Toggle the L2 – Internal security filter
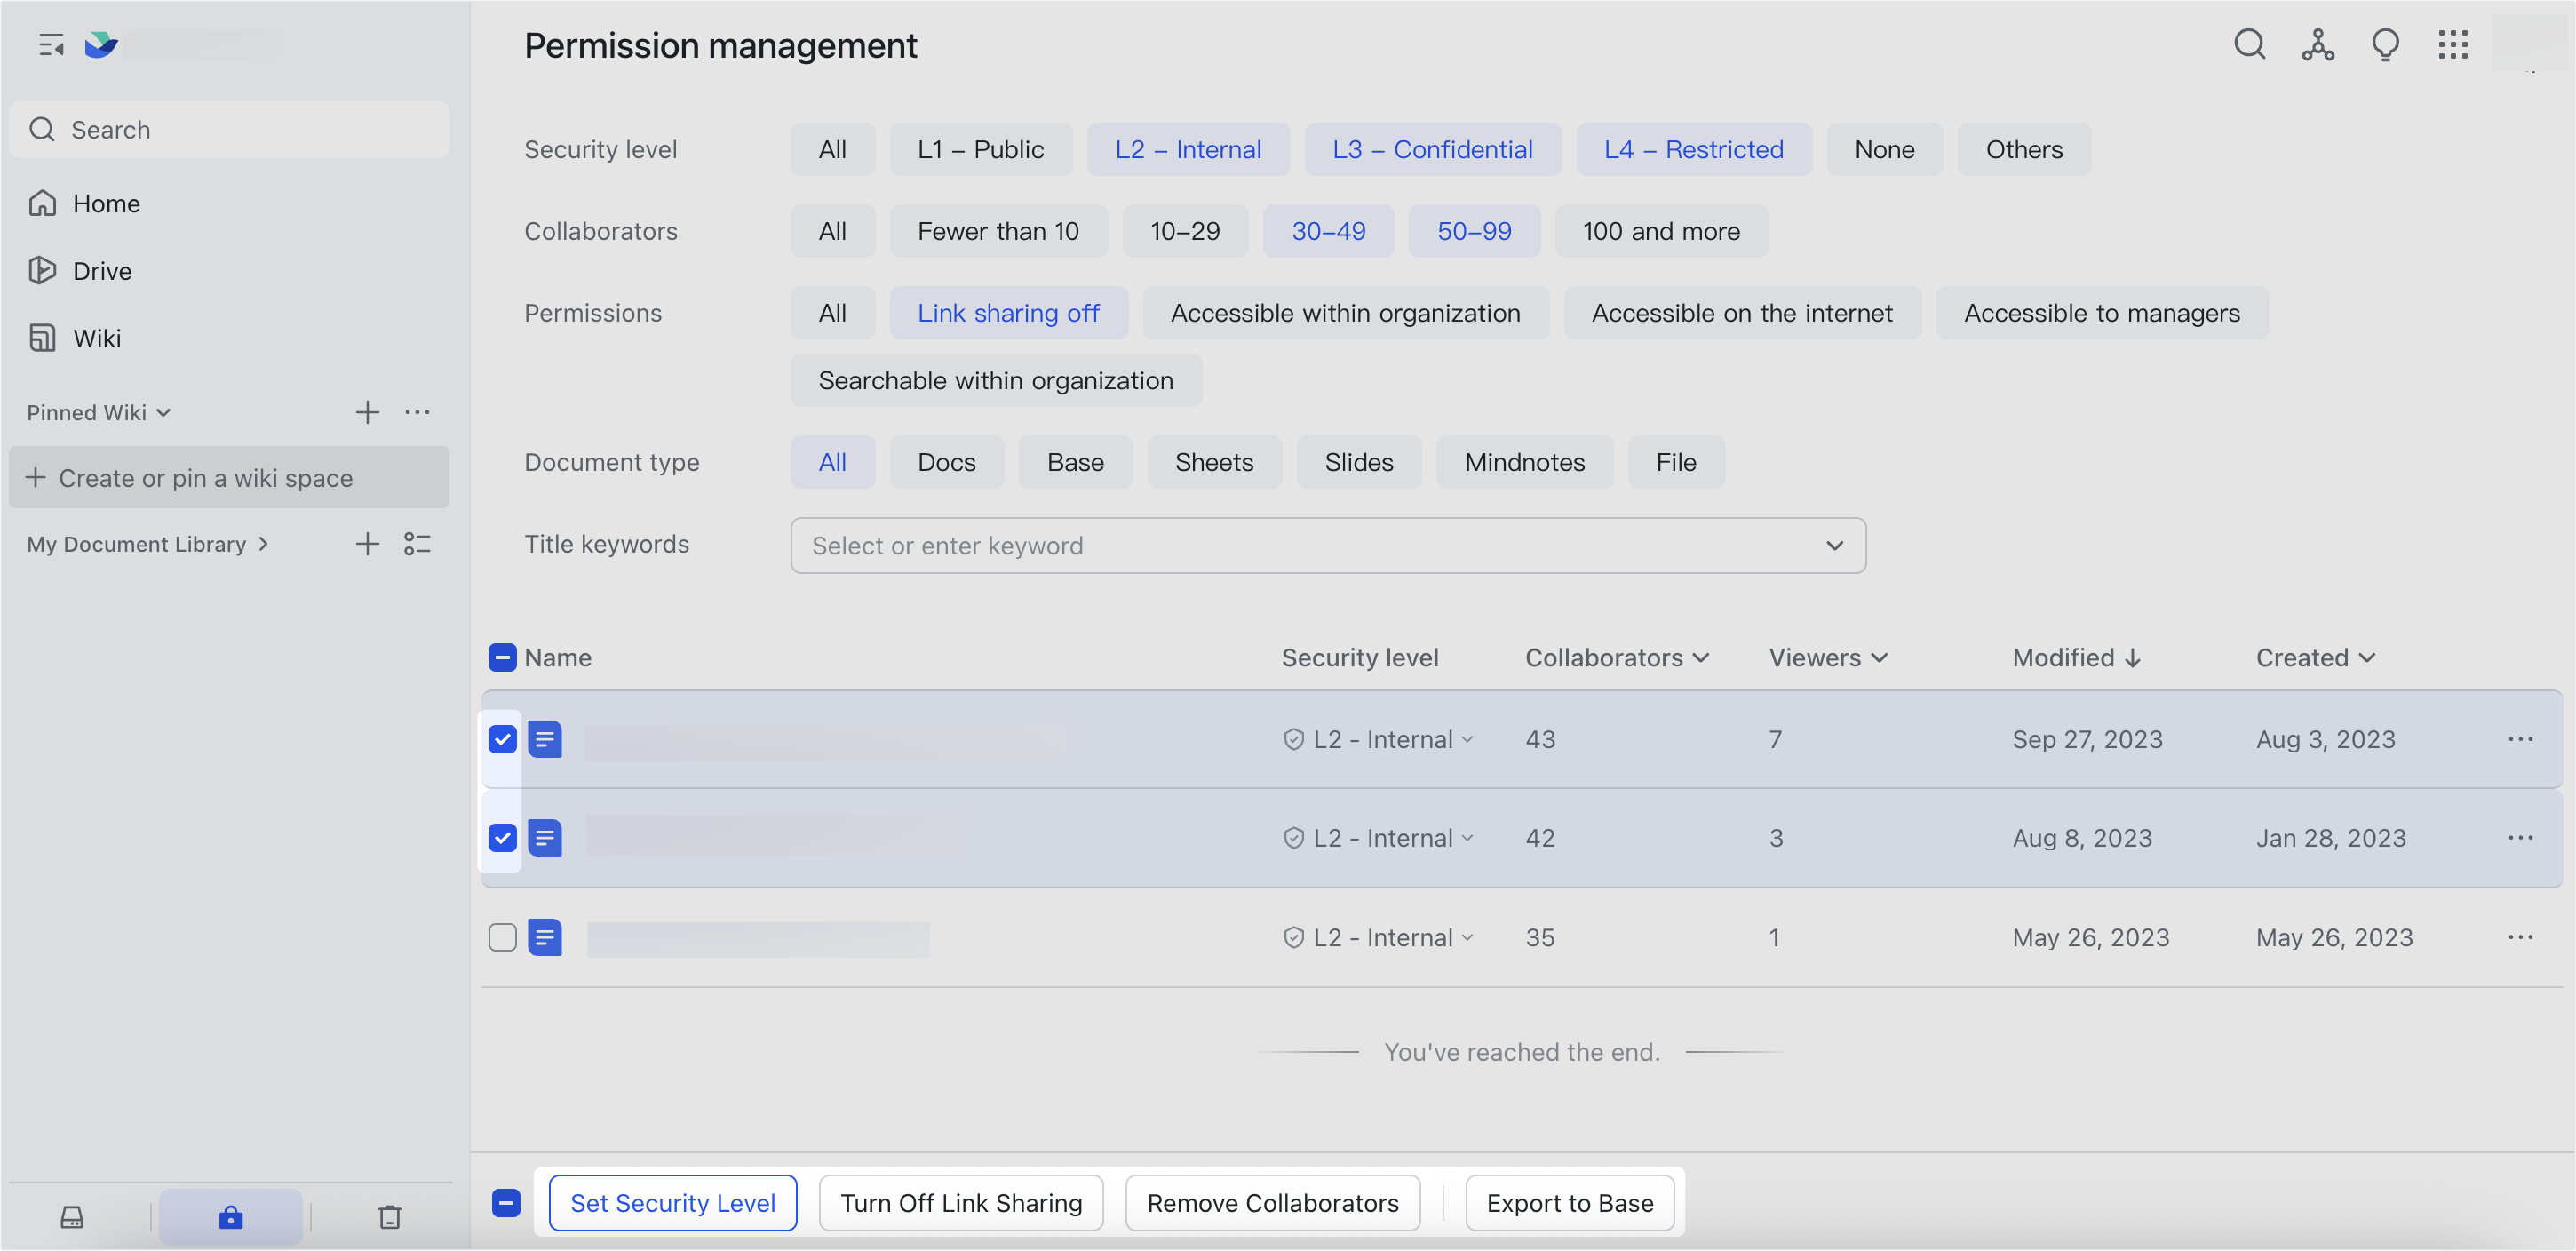The image size is (2576, 1251). (1188, 149)
